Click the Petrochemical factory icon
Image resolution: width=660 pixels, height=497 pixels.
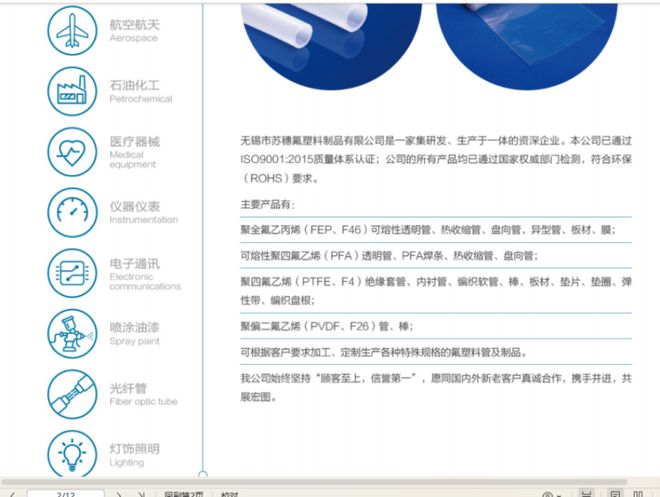(x=72, y=91)
